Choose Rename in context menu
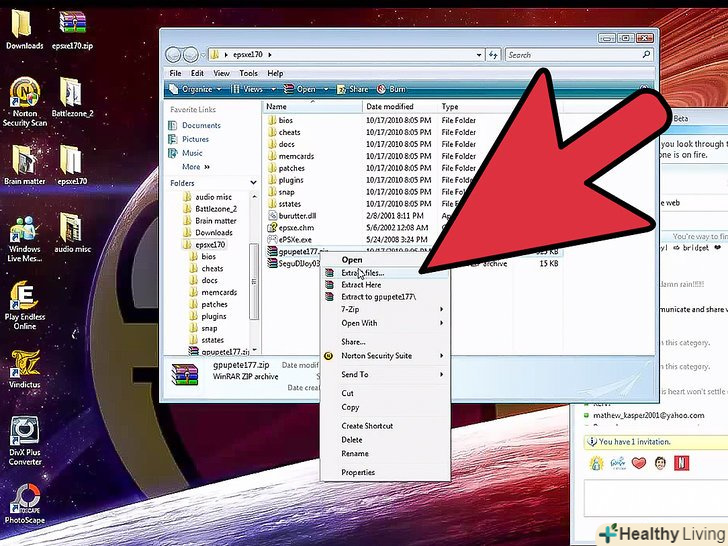Viewport: 728px width, 546px height. coord(385,454)
